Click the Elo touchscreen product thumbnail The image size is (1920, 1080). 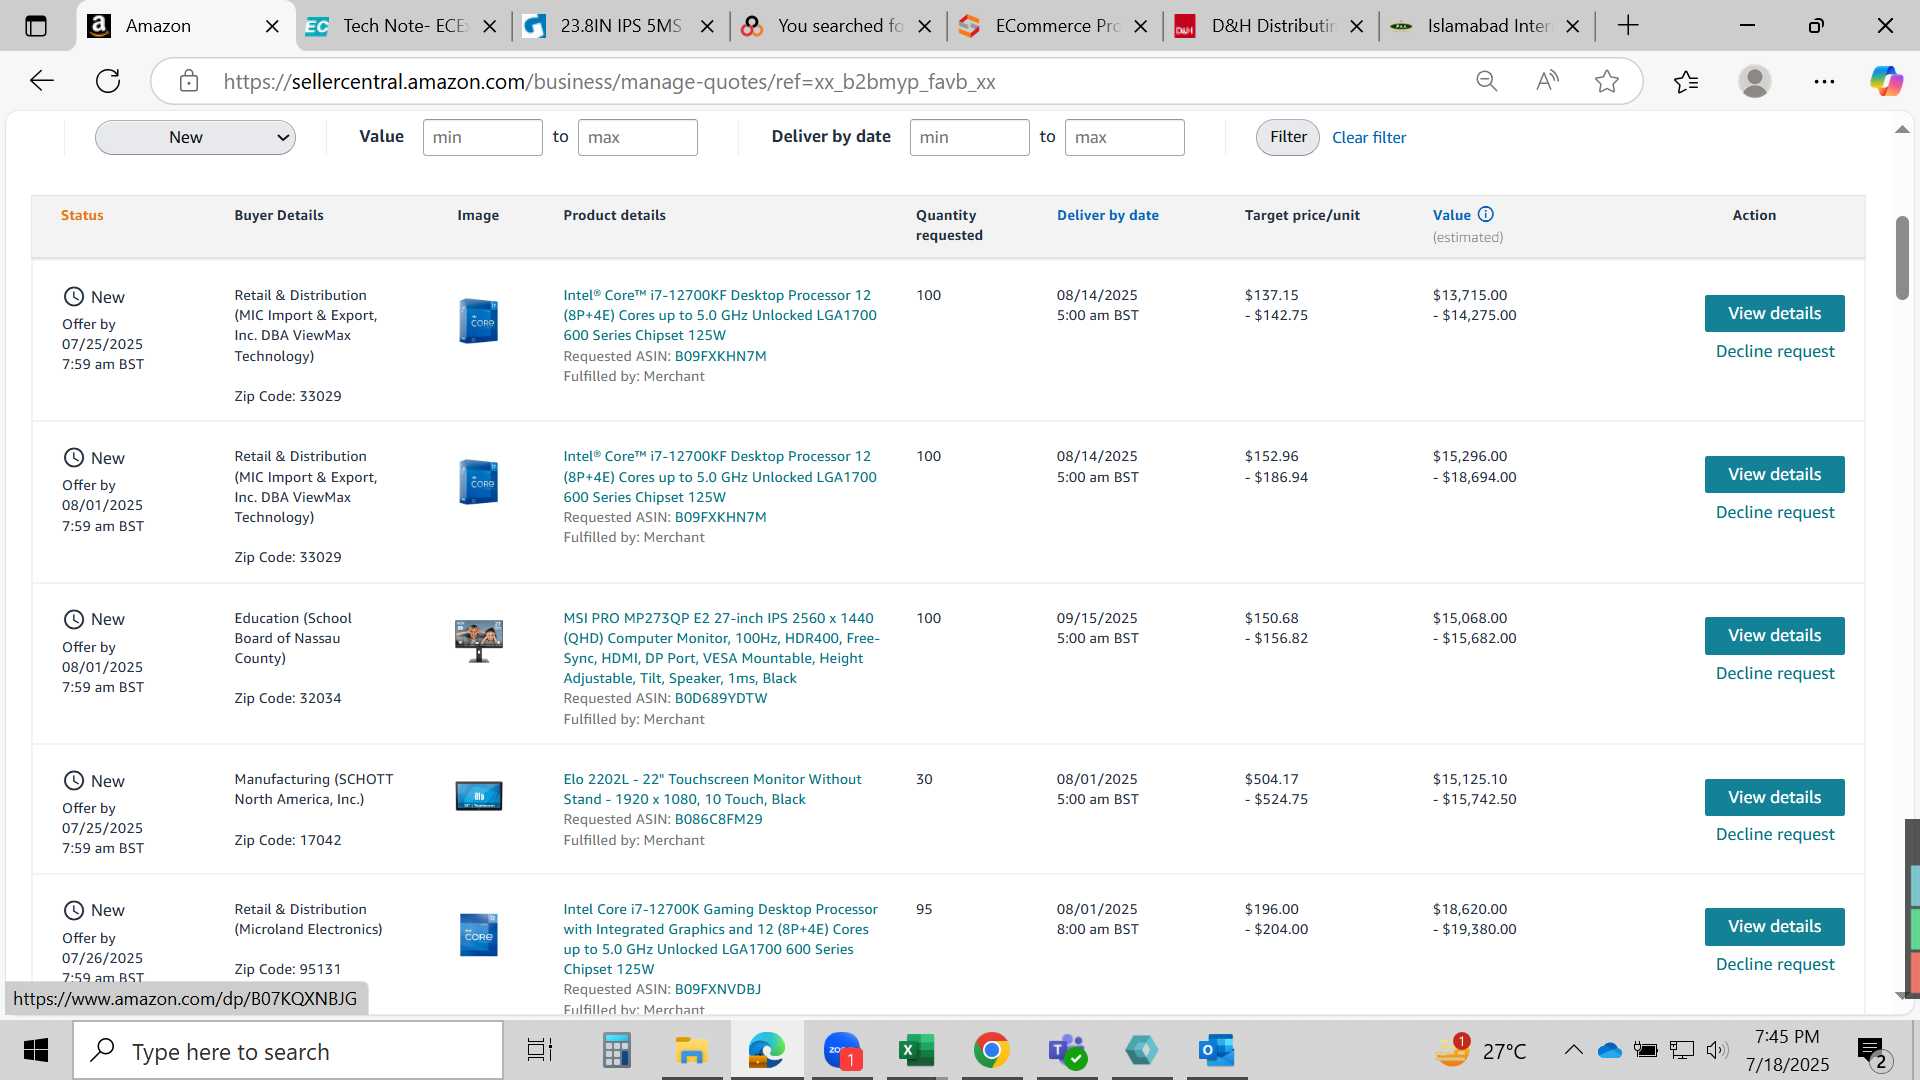pyautogui.click(x=479, y=796)
